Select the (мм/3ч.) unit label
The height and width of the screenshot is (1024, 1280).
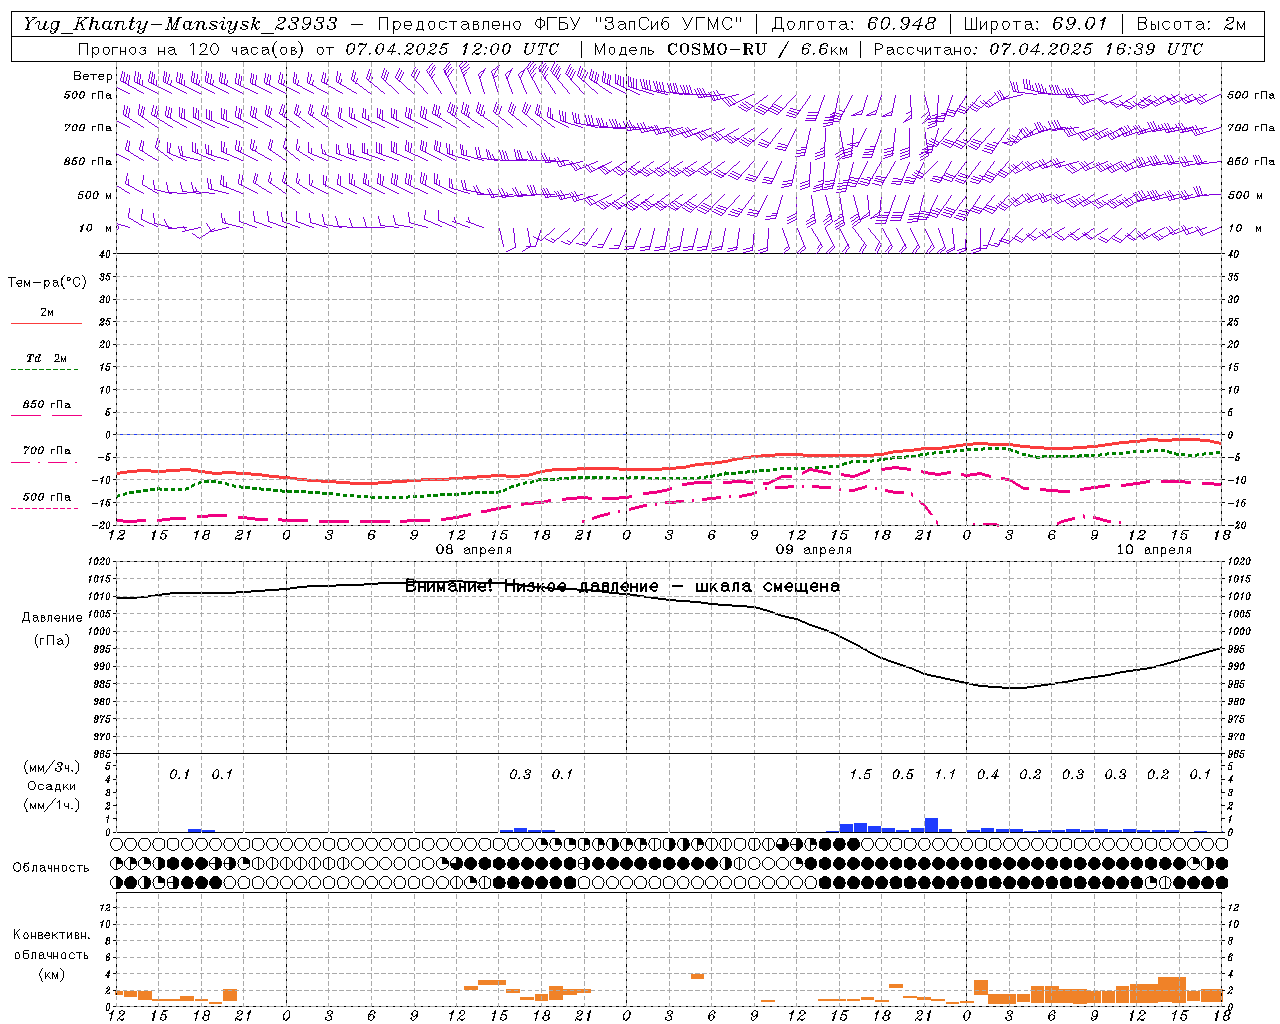pos(51,767)
